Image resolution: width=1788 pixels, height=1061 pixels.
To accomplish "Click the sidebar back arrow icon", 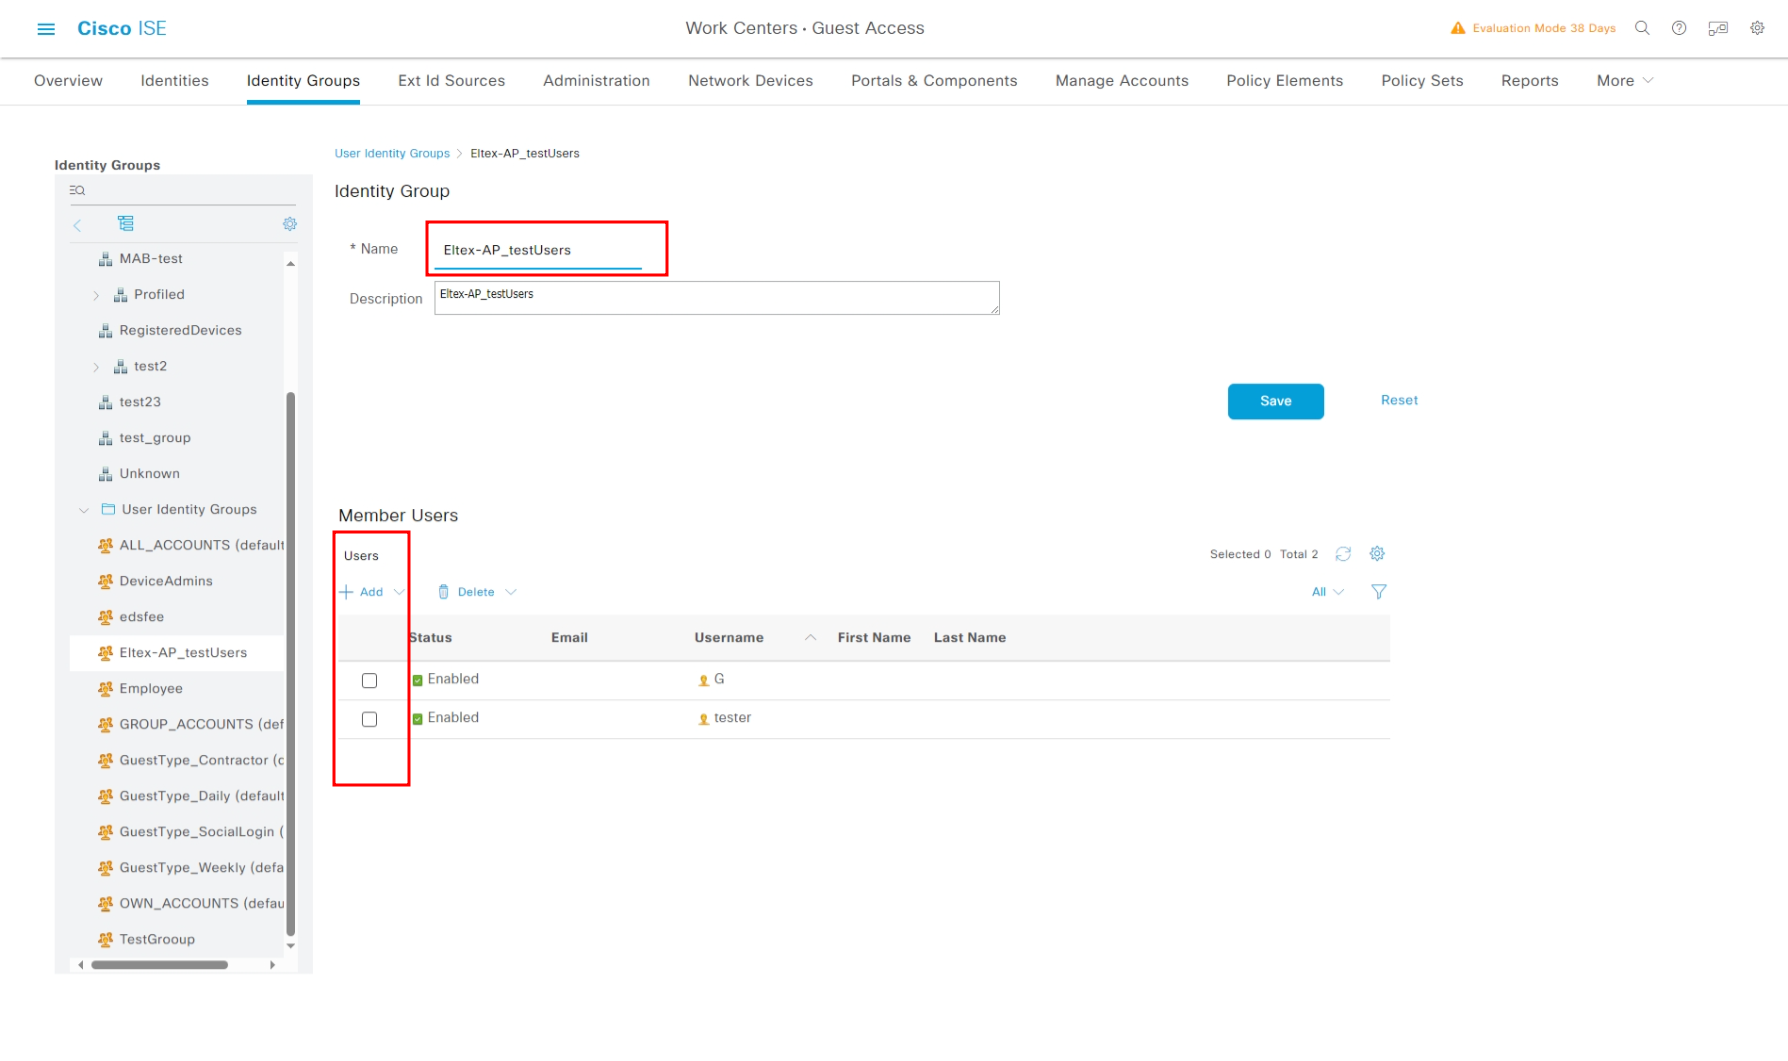I will point(77,225).
